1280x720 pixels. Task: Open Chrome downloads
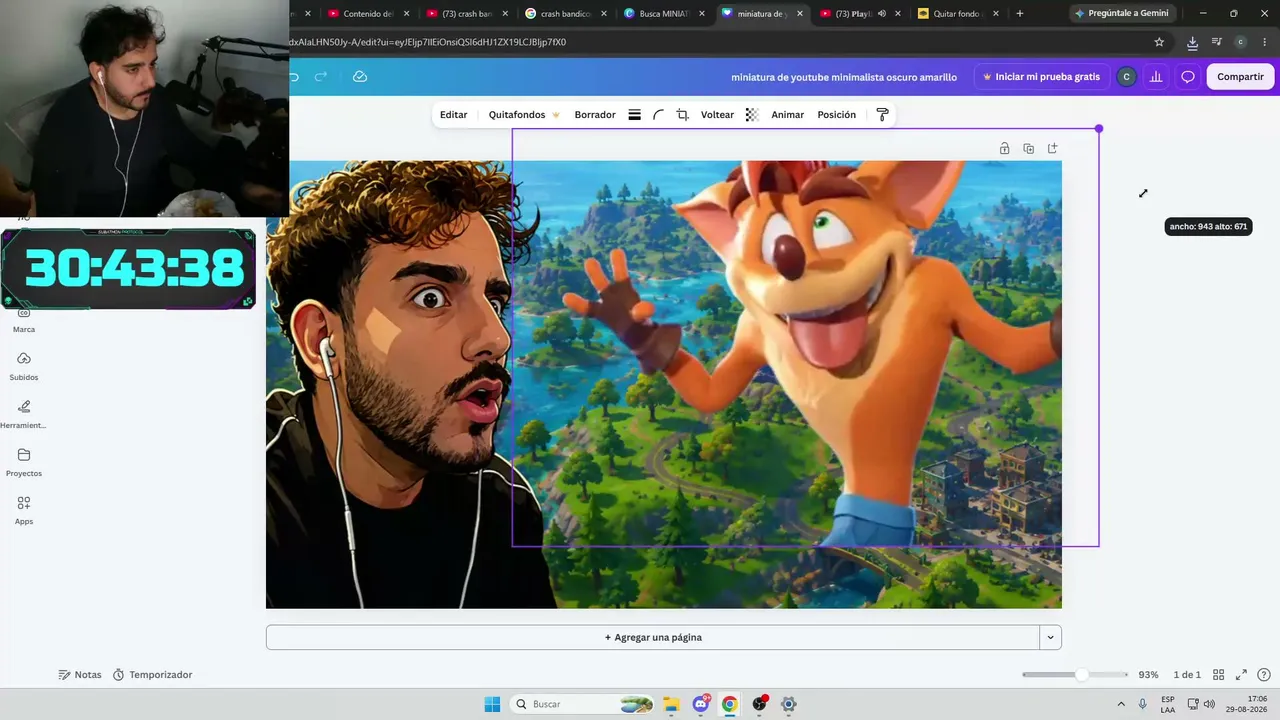point(1192,42)
